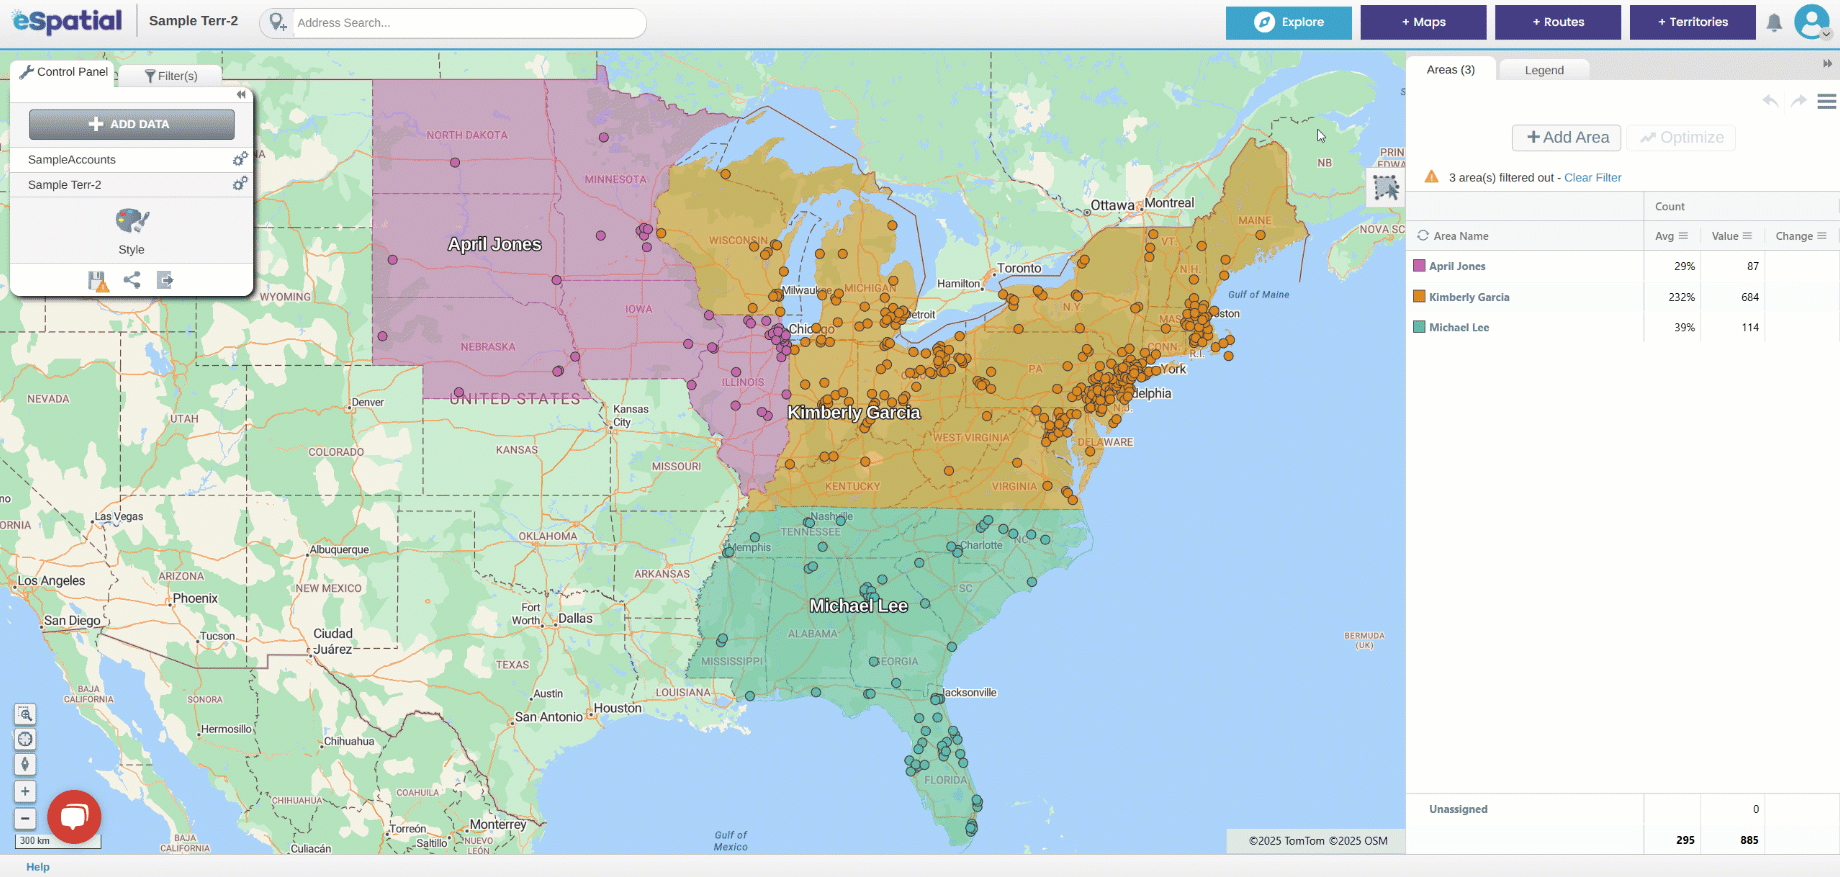The height and width of the screenshot is (877, 1840).
Task: Click the Area Name column header
Action: [x=1461, y=236]
